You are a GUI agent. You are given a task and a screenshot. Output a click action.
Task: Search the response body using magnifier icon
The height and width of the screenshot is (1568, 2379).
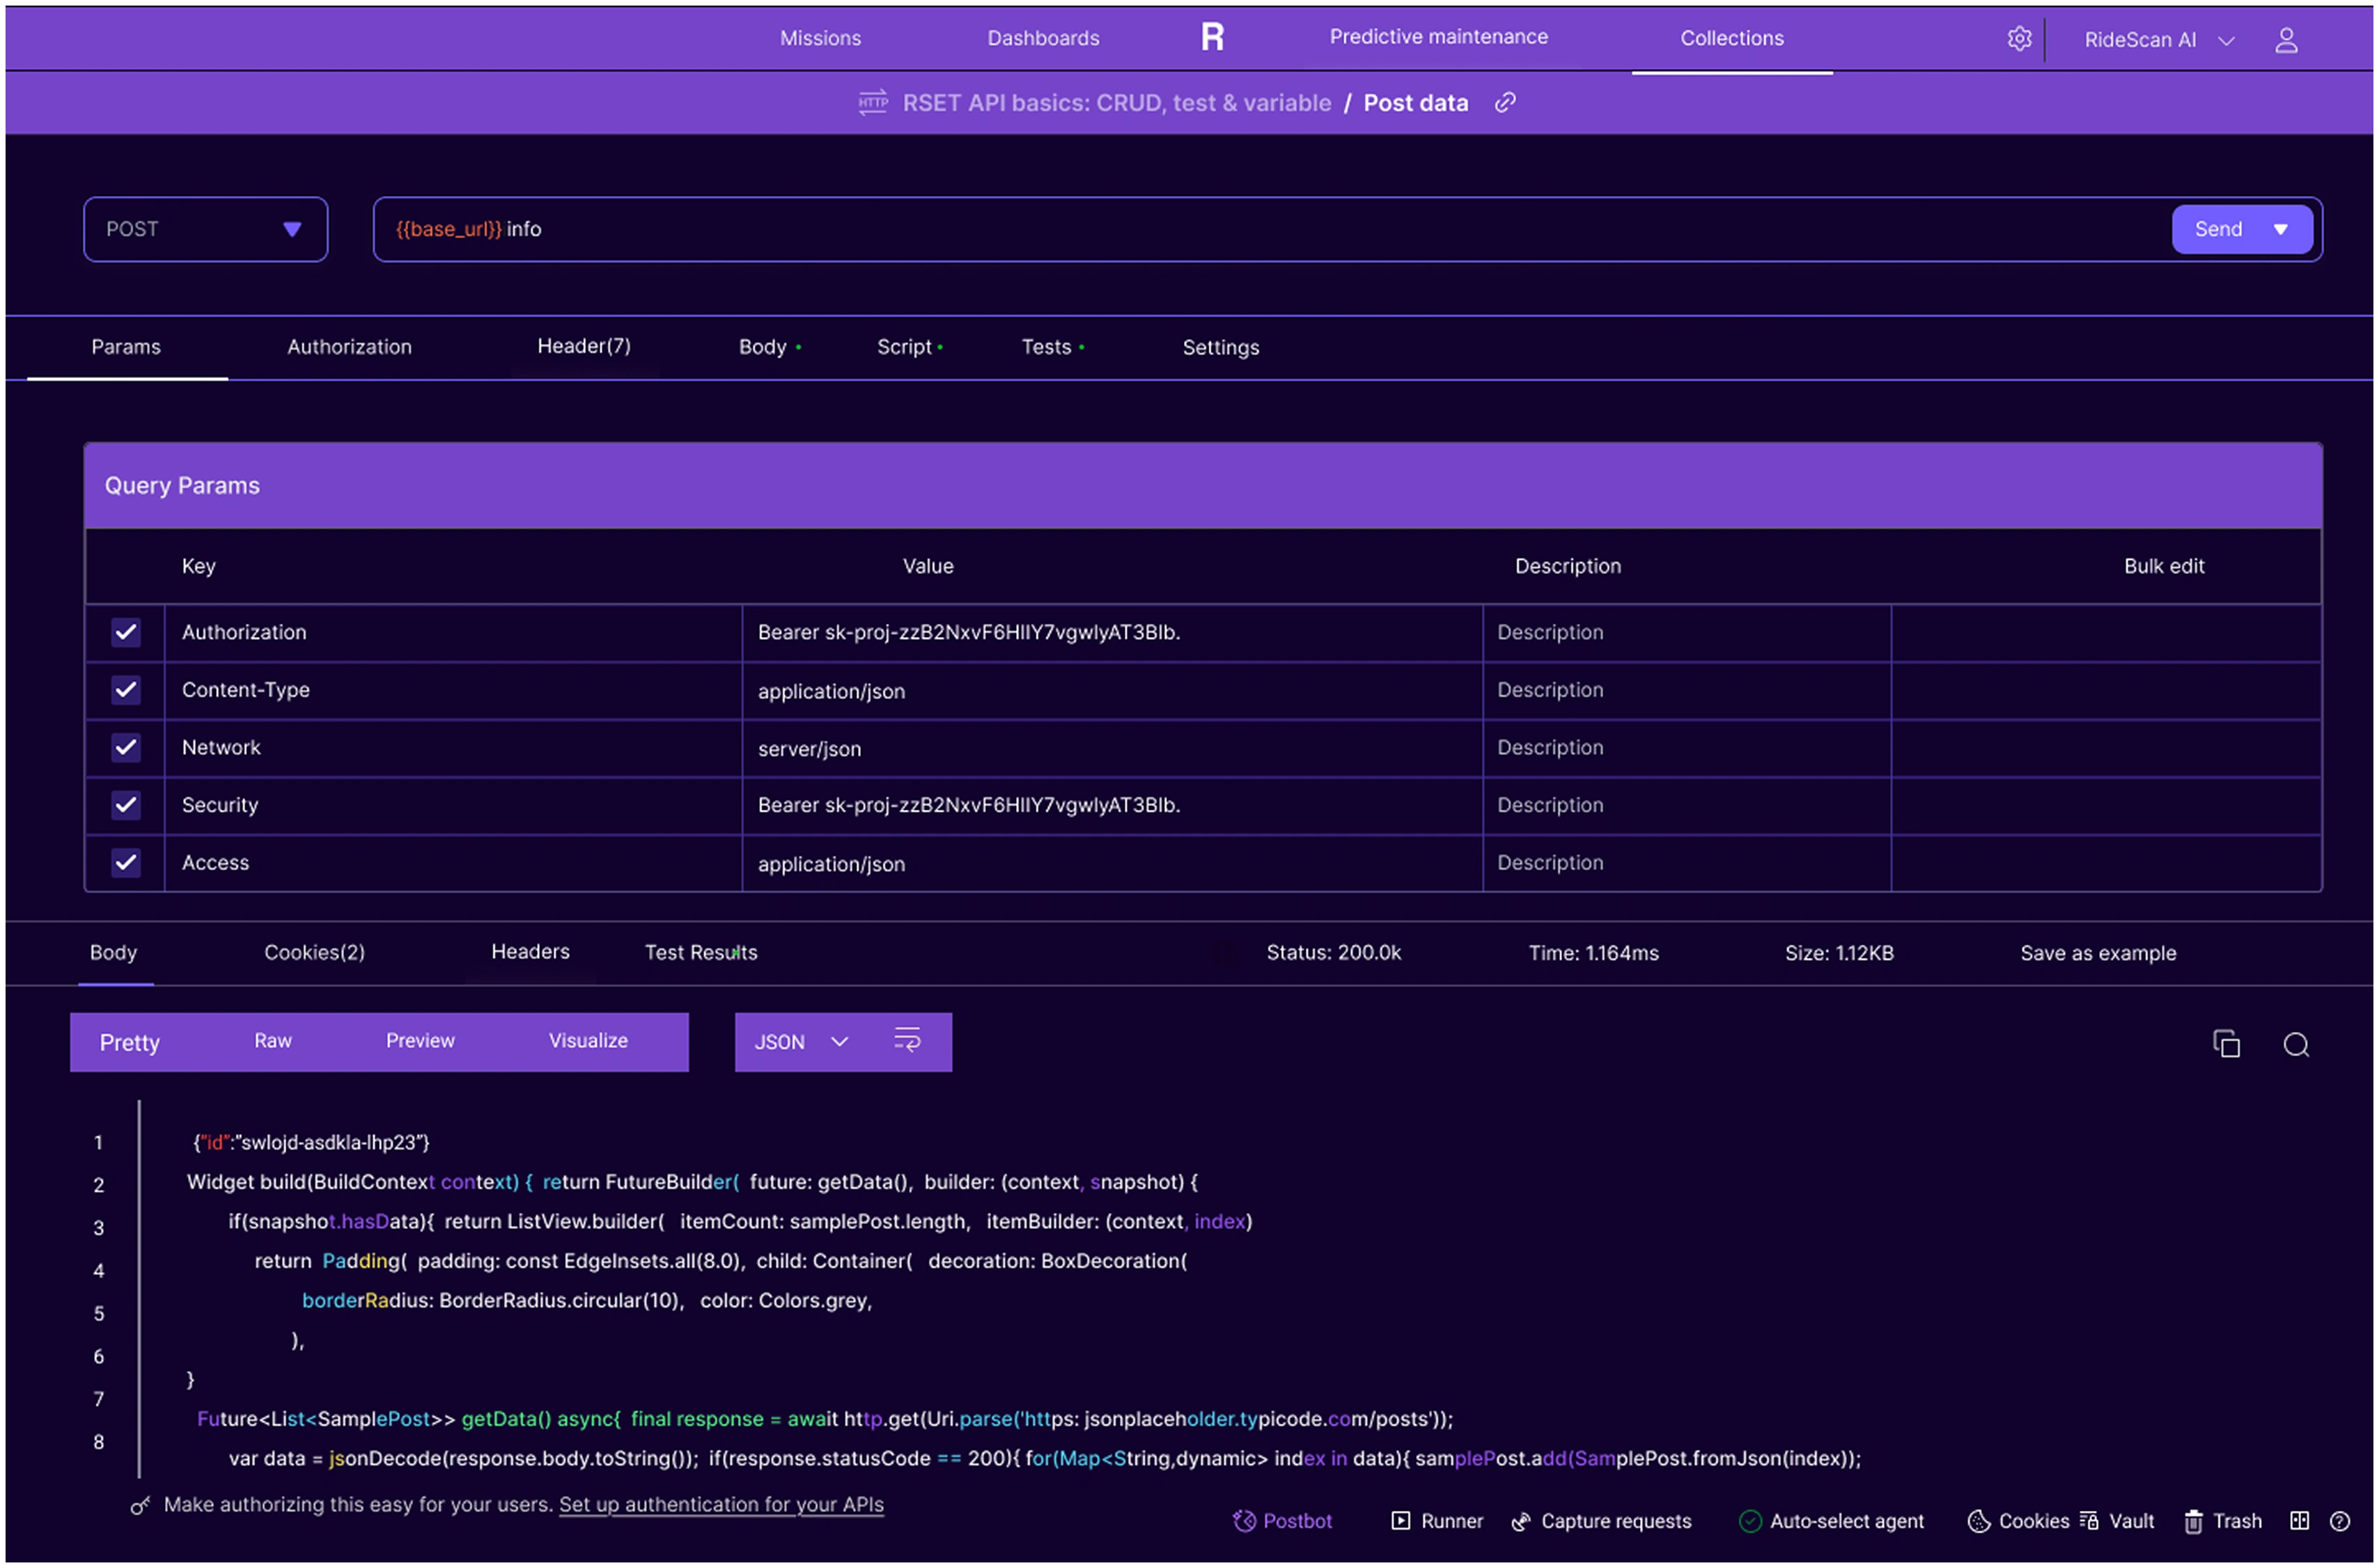click(2295, 1045)
